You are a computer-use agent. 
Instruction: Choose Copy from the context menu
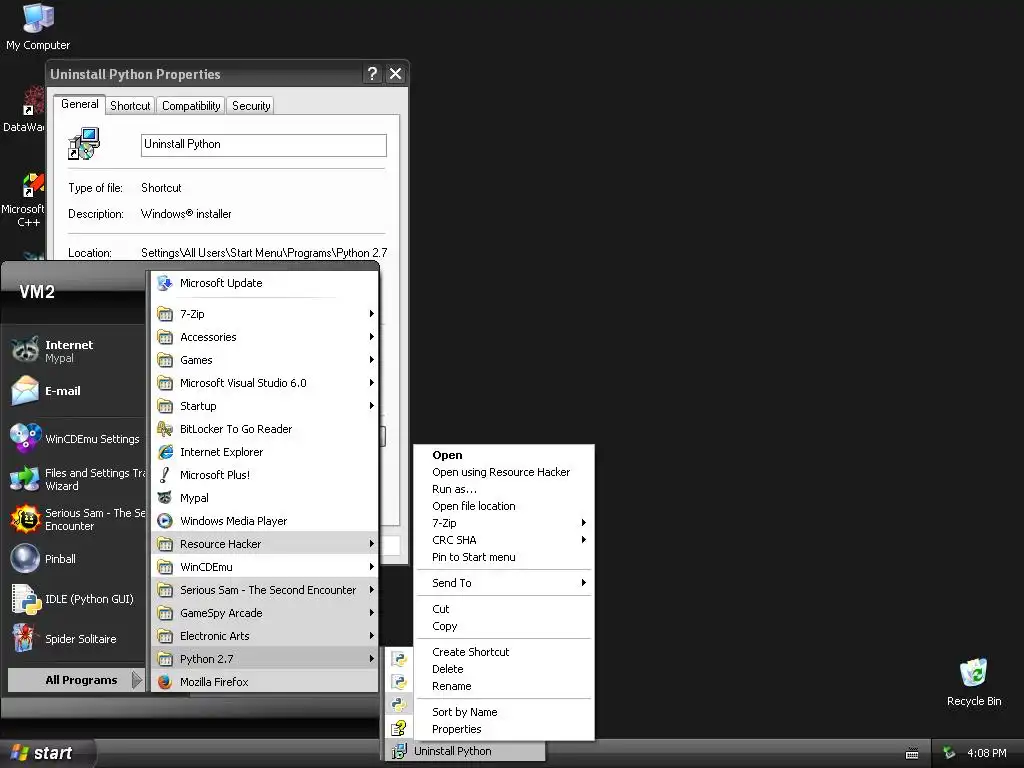[x=504, y=626]
